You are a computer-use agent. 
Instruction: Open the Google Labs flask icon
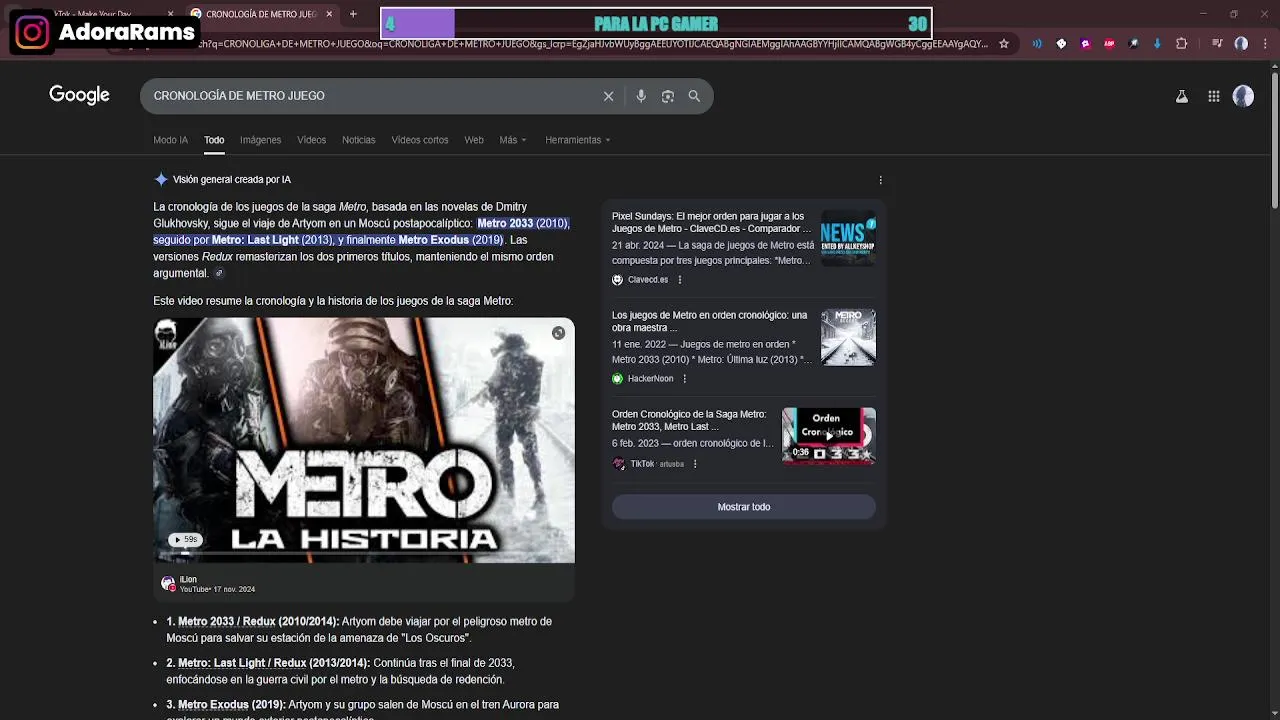pyautogui.click(x=1182, y=96)
